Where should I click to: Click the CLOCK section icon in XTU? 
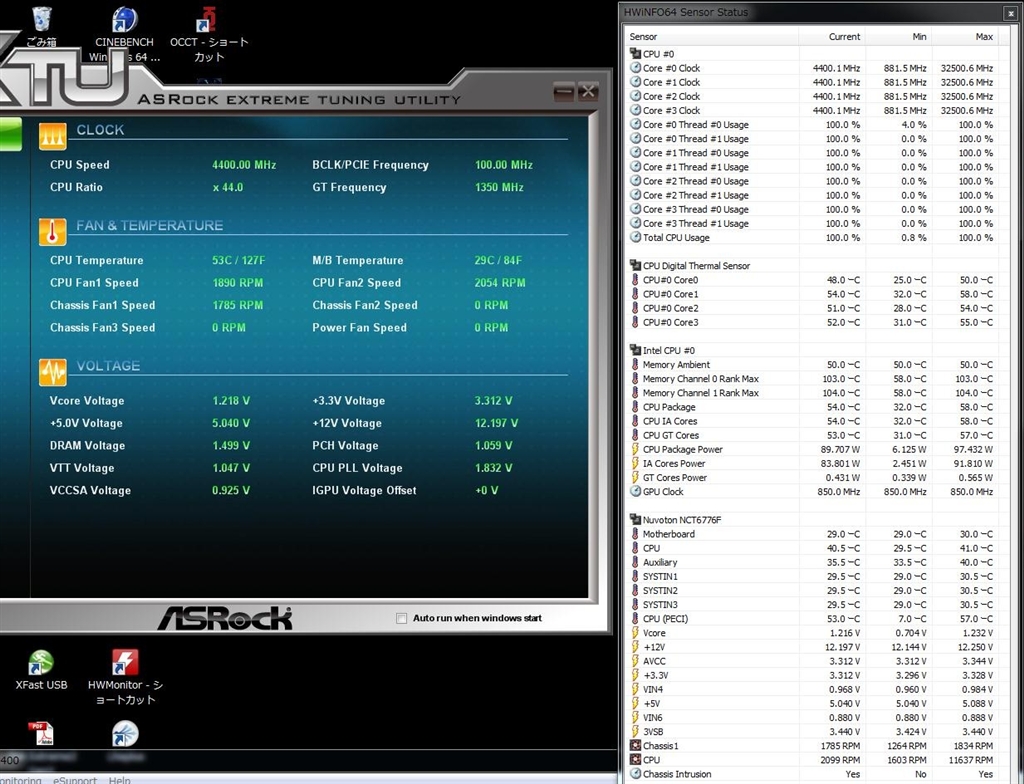coord(52,136)
